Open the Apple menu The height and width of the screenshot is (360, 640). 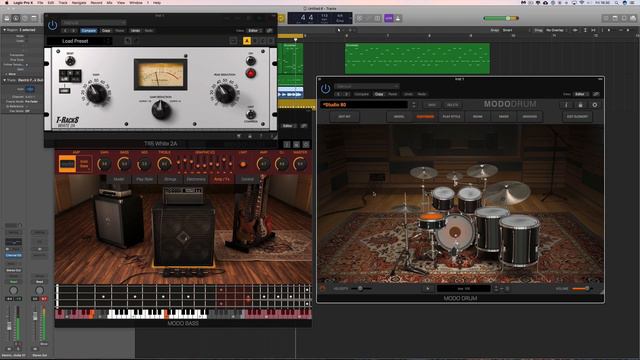coord(7,2)
